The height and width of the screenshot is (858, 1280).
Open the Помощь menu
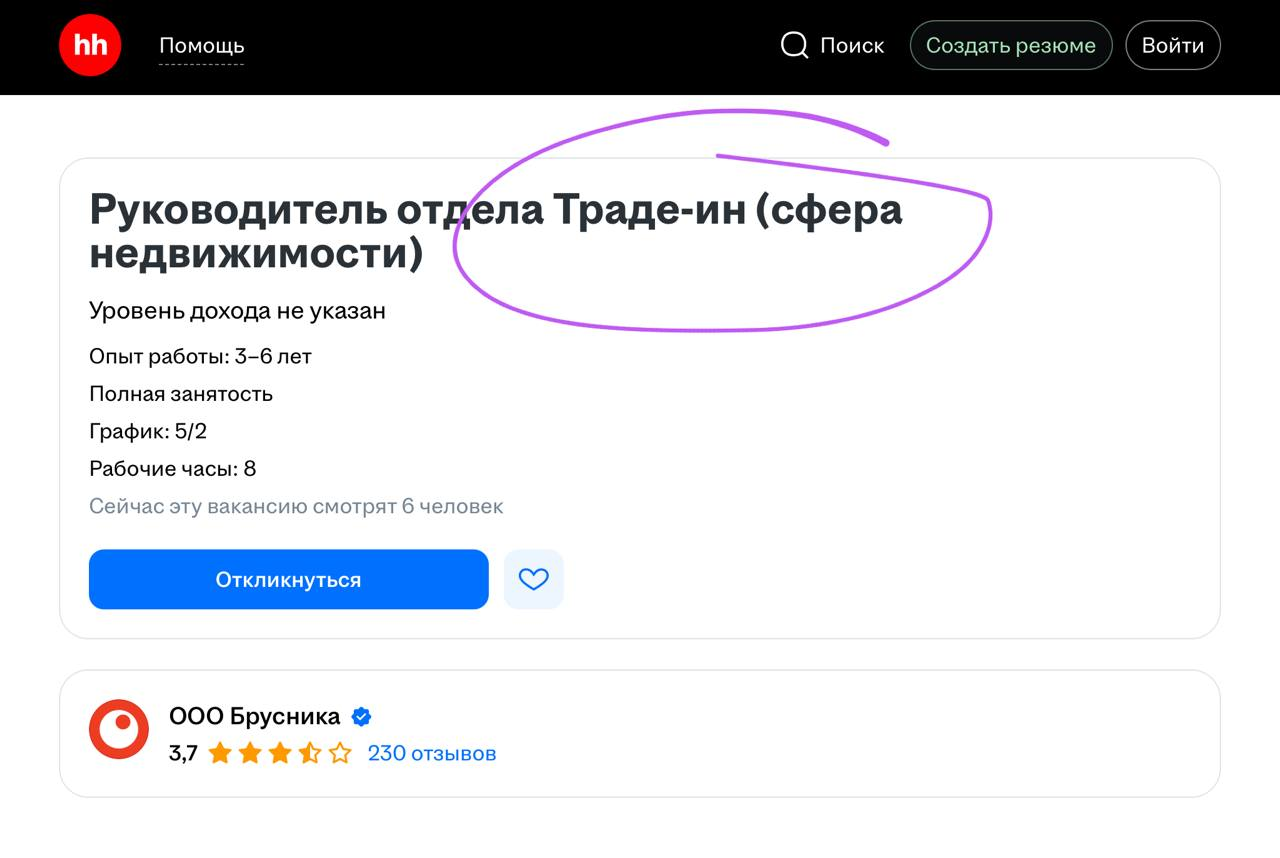pyautogui.click(x=201, y=46)
